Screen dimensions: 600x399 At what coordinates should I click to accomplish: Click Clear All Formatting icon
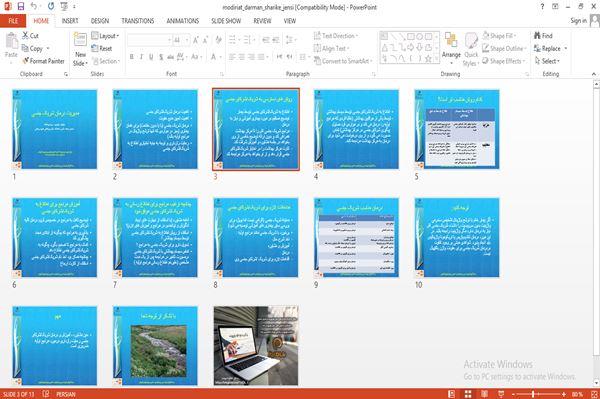point(218,40)
